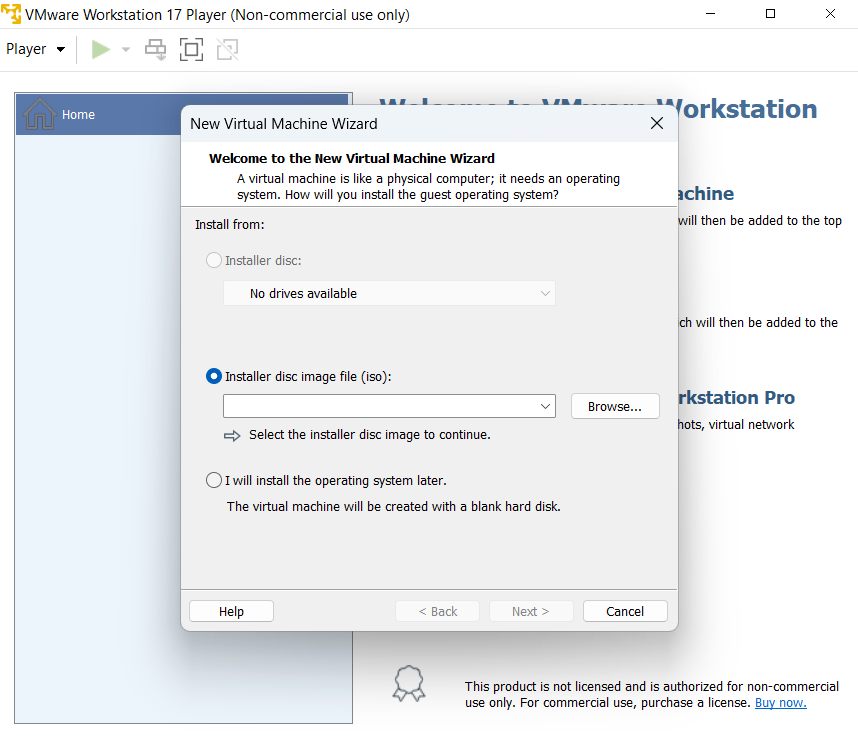Select Installer disc image file (iso) option
Viewport: 858px width, 739px height.
(213, 376)
